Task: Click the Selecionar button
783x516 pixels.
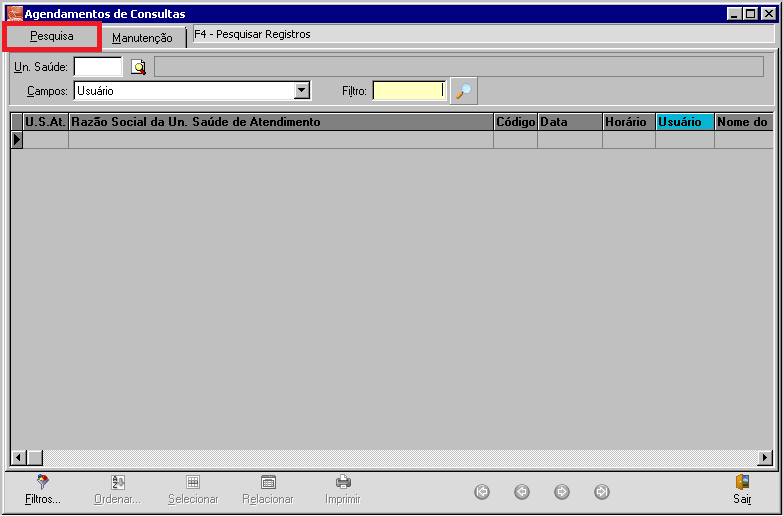Action: pos(193,490)
